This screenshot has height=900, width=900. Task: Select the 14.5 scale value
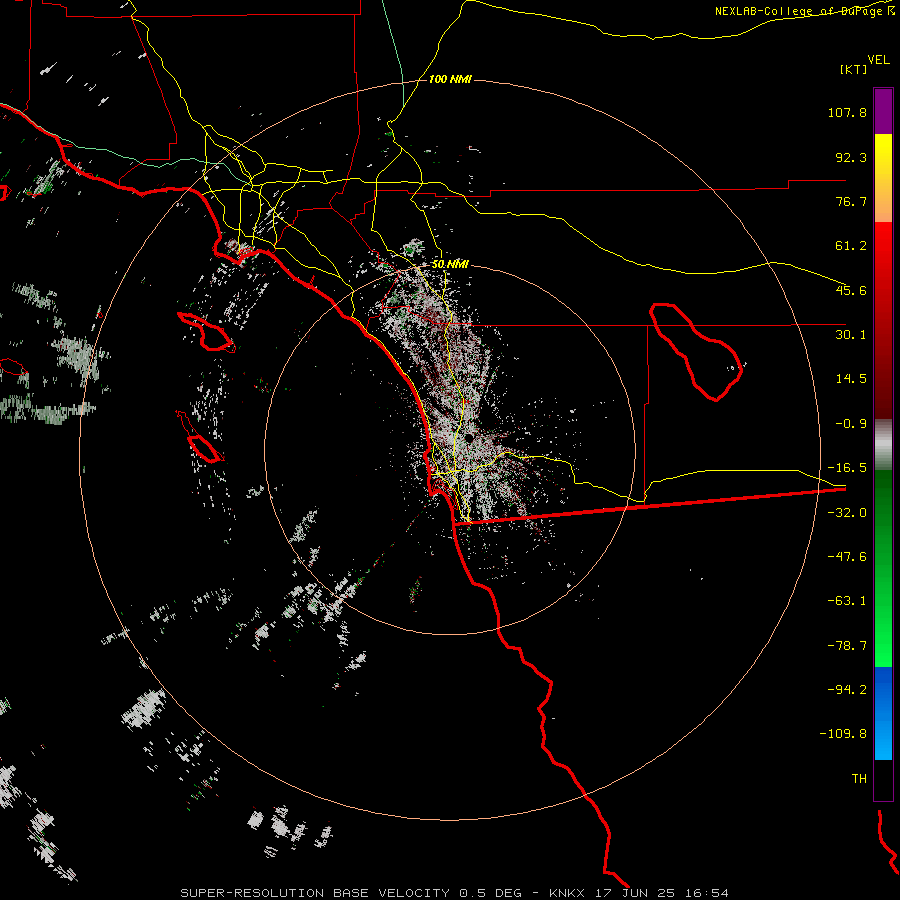pyautogui.click(x=851, y=379)
